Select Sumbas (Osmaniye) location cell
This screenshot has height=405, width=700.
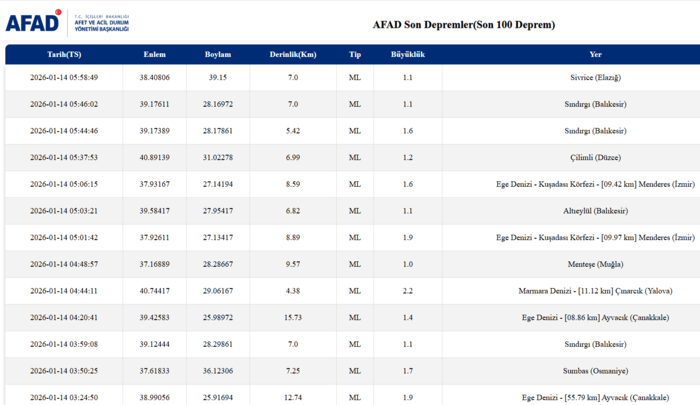571,371
